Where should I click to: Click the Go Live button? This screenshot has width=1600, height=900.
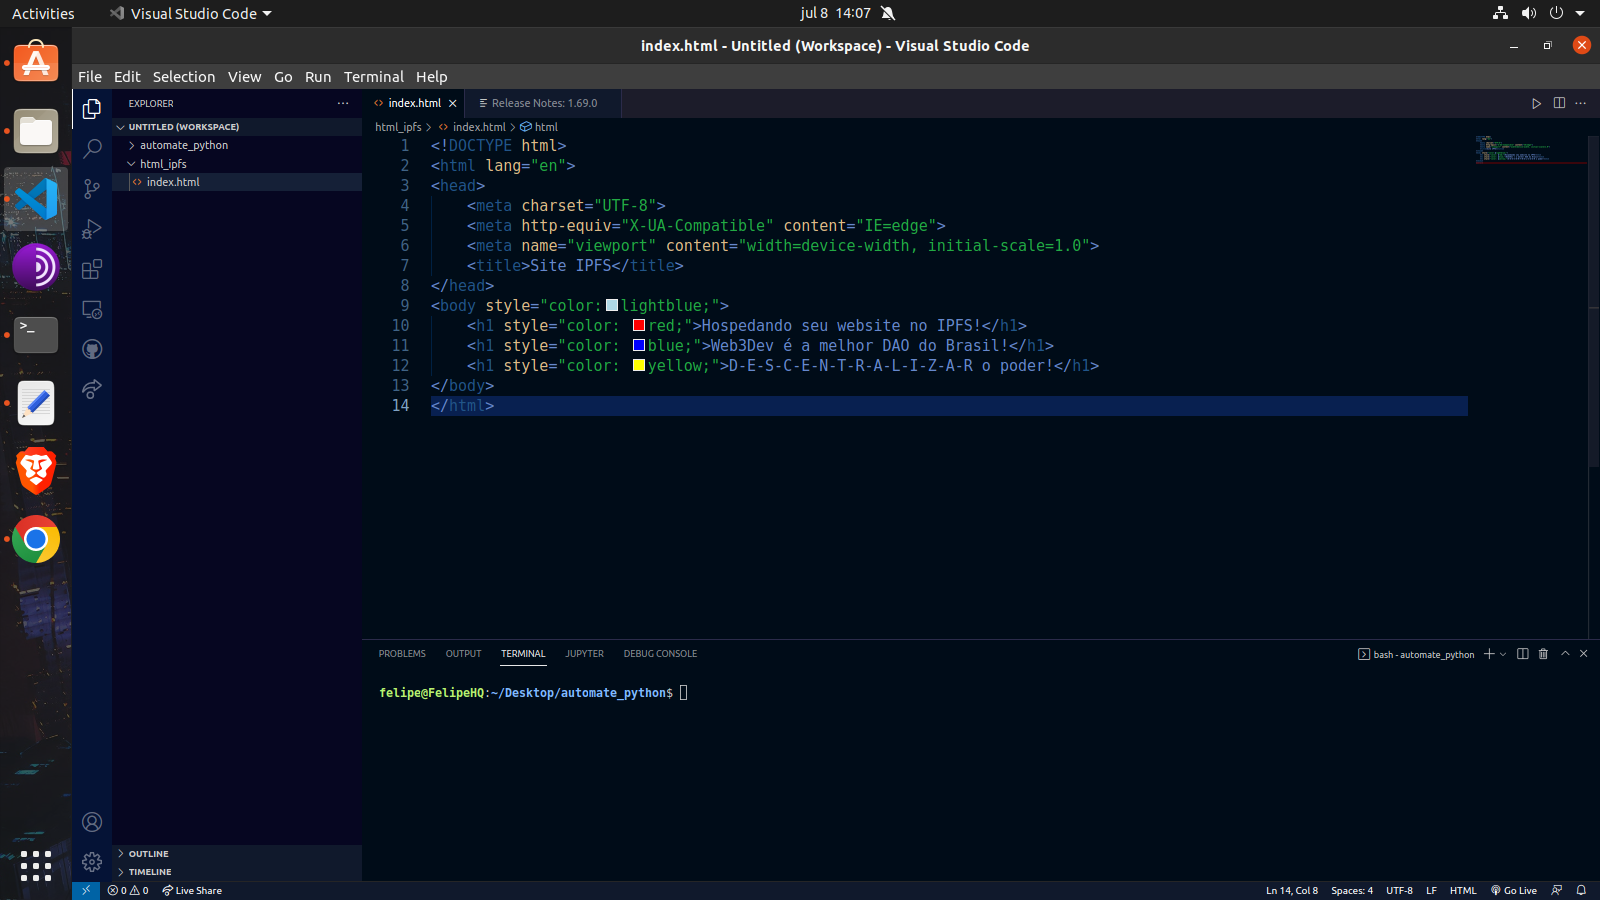1514,890
